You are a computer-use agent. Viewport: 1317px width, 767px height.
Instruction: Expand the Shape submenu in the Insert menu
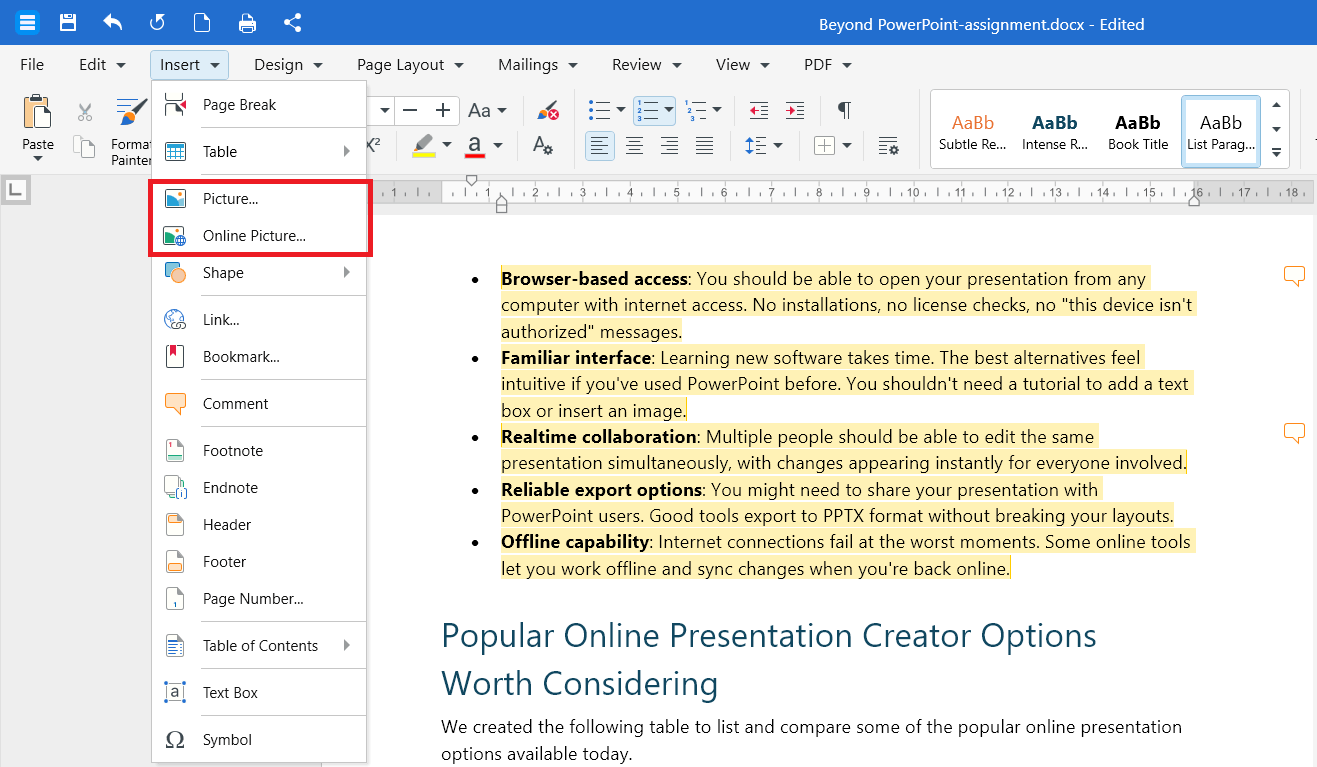pyautogui.click(x=259, y=273)
